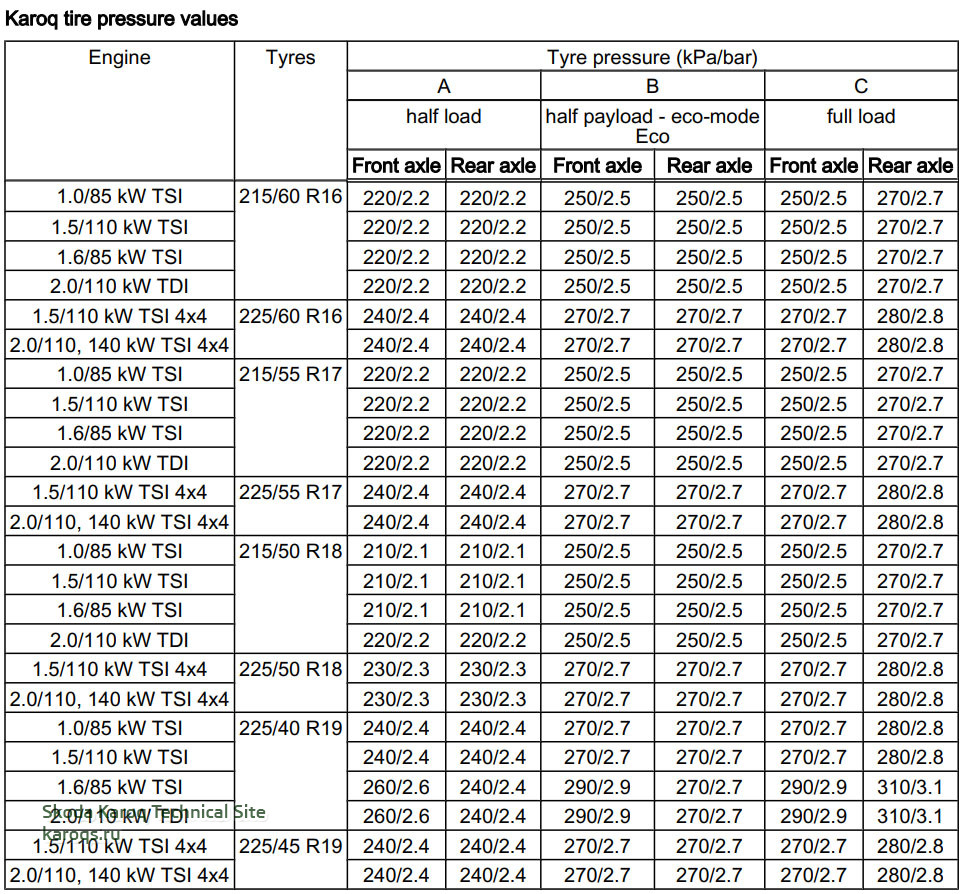Click eco-mode '290/2.9' in the 1.6/85 kW TSI row

point(597,788)
